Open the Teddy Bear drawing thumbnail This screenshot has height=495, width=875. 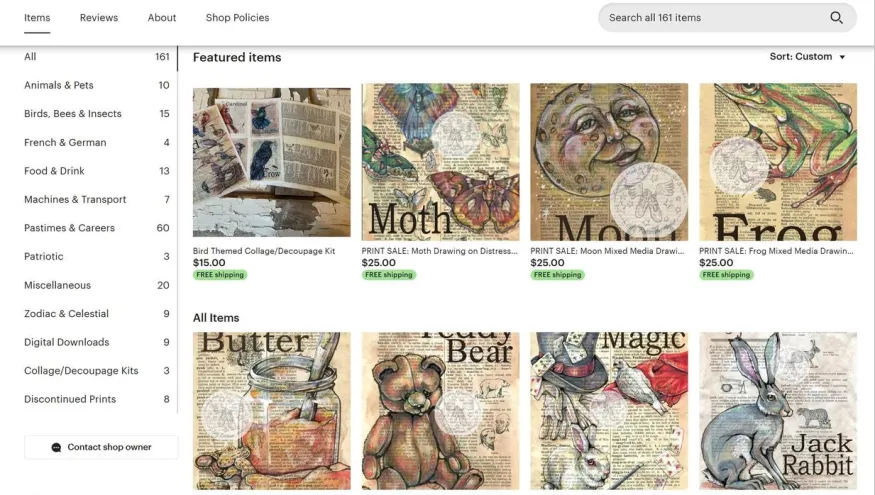pyautogui.click(x=440, y=411)
